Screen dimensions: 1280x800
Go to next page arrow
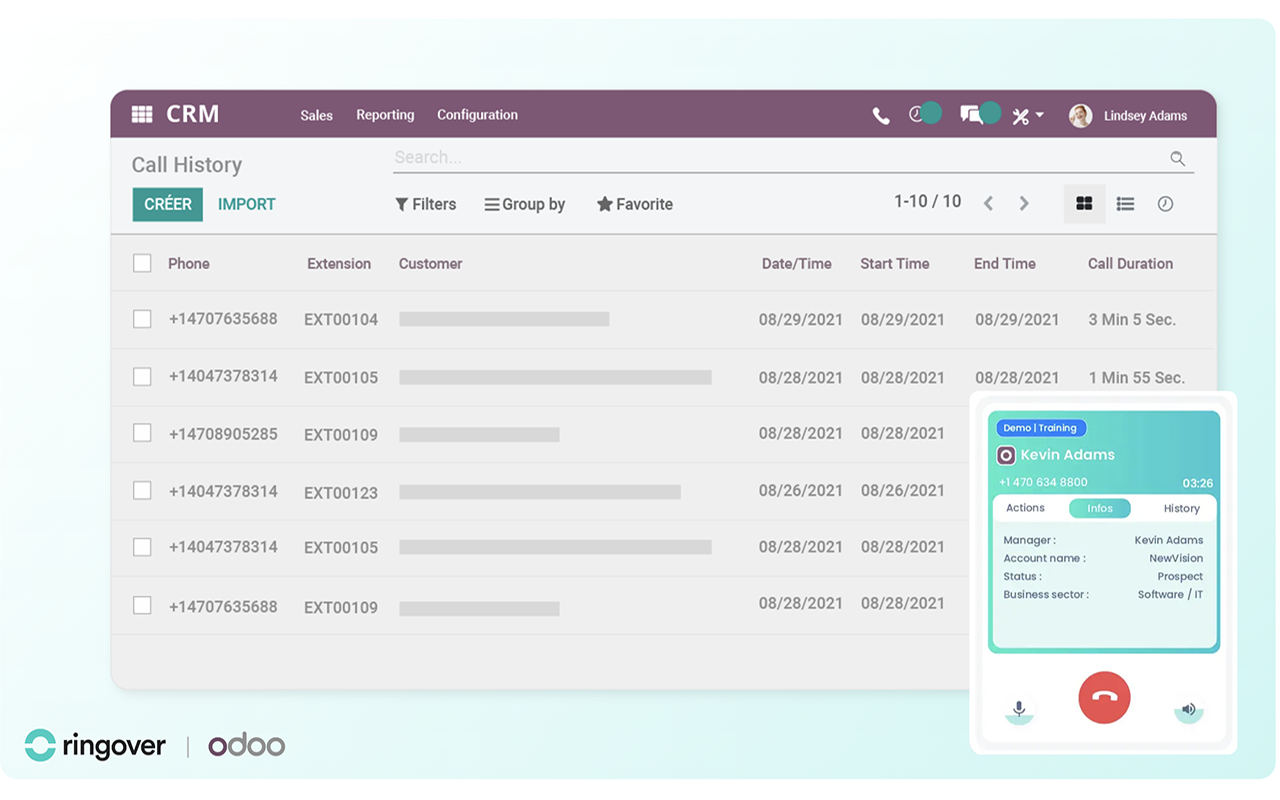tap(1024, 204)
